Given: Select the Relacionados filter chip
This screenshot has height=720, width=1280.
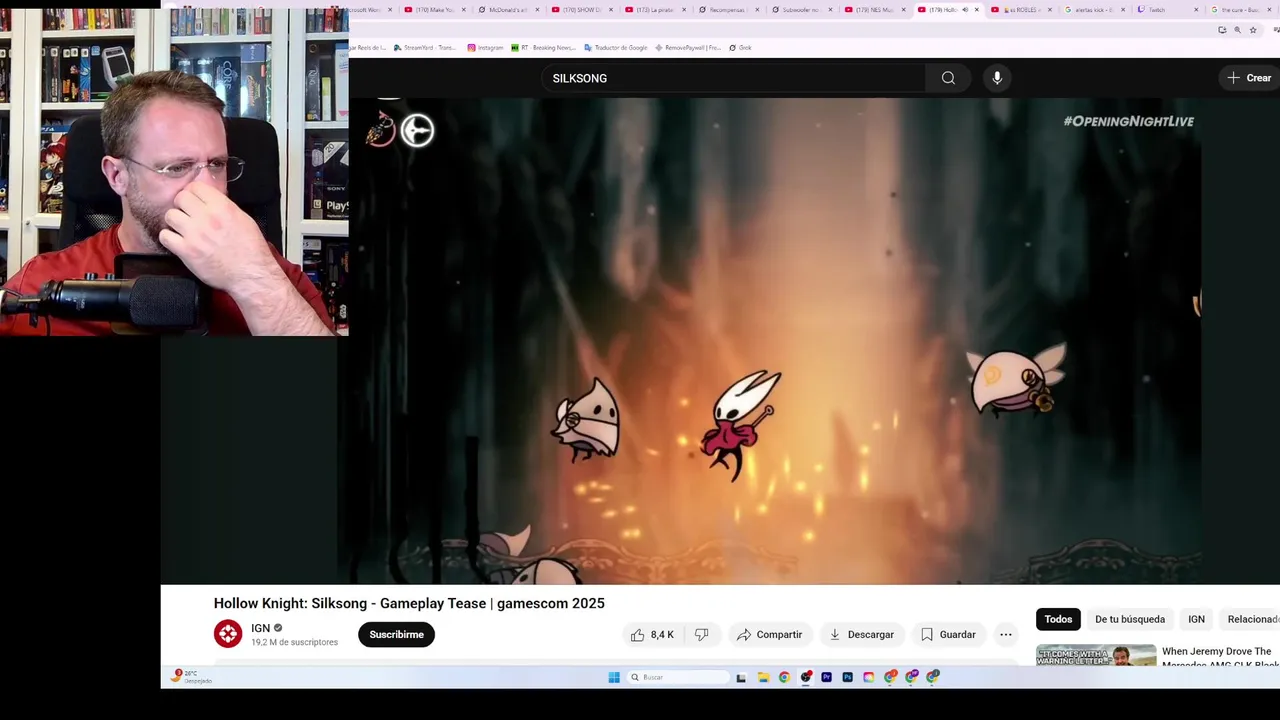Looking at the screenshot, I should coord(1250,619).
